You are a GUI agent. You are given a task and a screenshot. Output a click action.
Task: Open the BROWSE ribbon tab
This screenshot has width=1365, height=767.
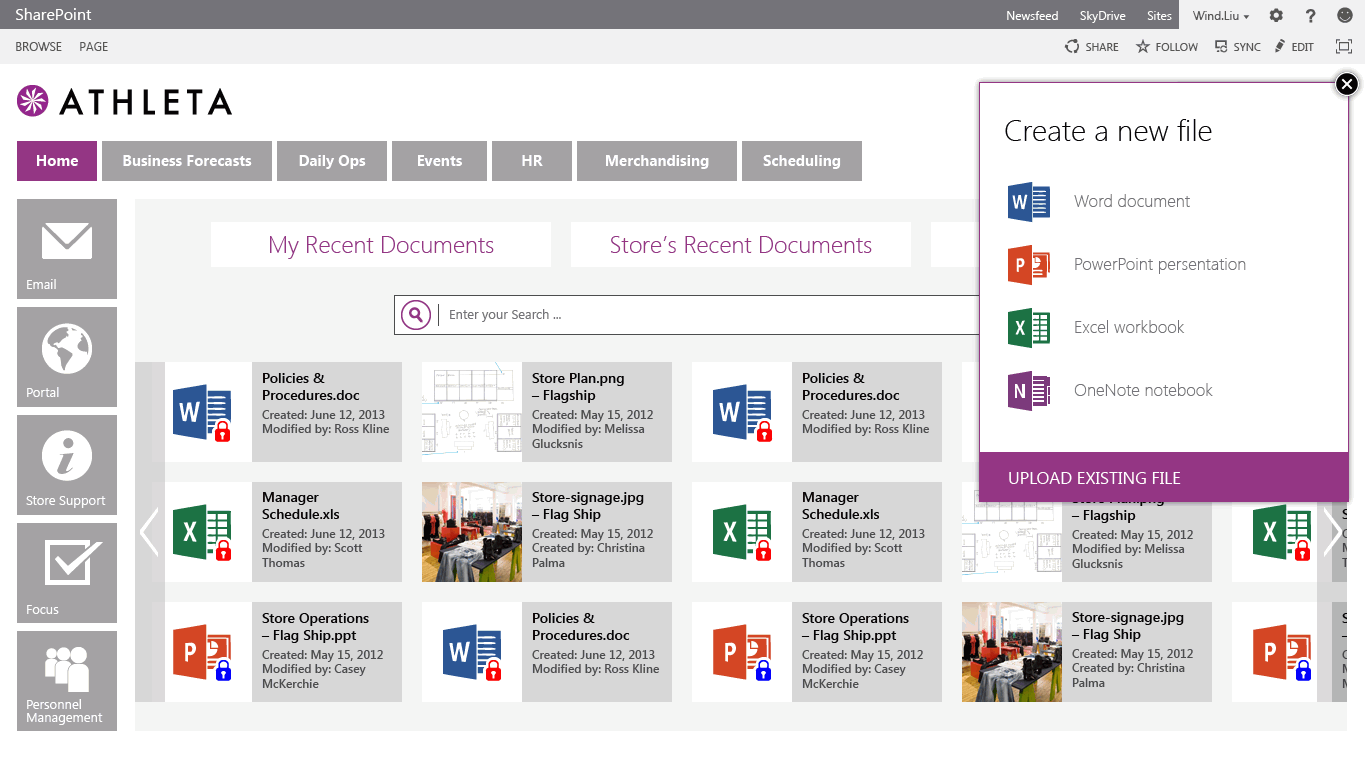click(x=38, y=47)
